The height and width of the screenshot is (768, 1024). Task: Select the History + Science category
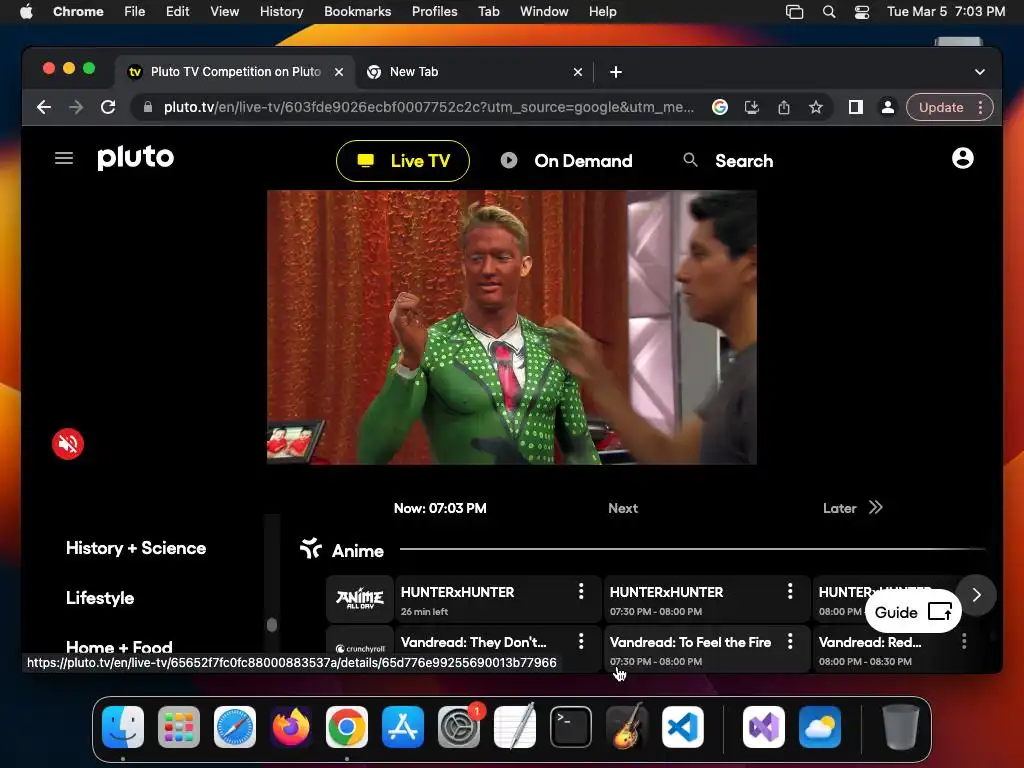[136, 548]
